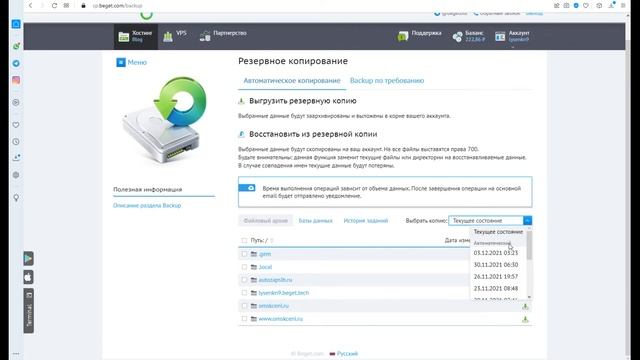Click the hard drive backup illustration
This screenshot has width=640, height=360.
coord(164,120)
